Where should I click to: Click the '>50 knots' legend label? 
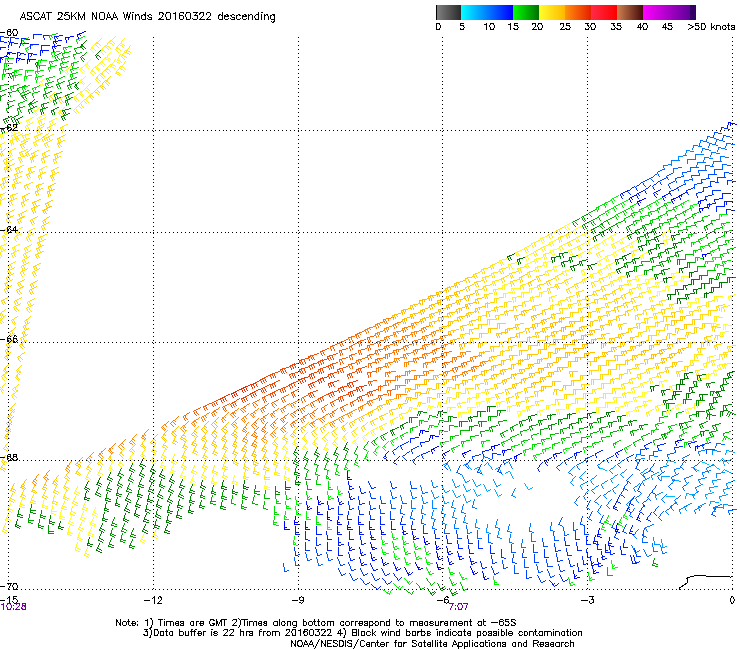click(711, 27)
